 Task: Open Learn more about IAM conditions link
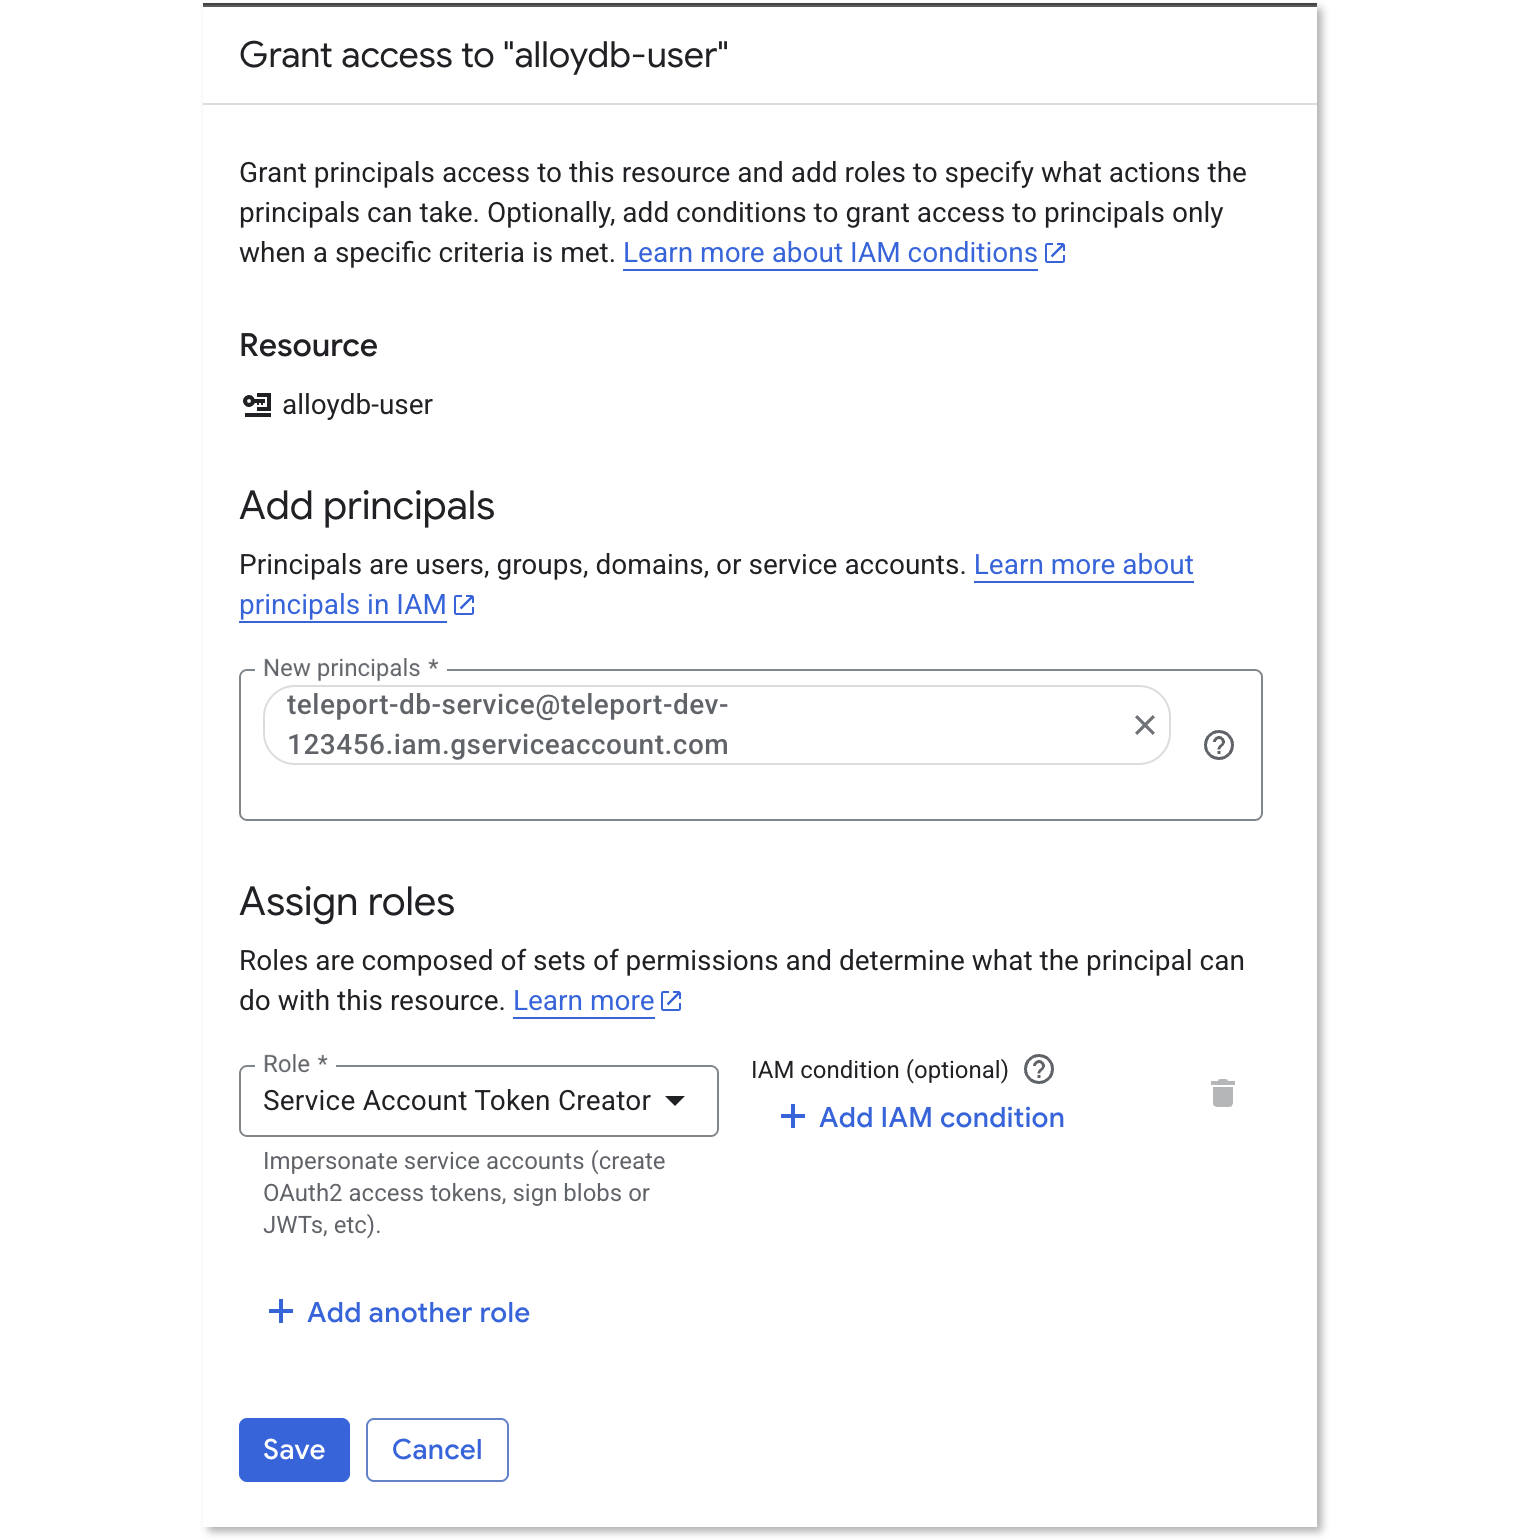830,253
